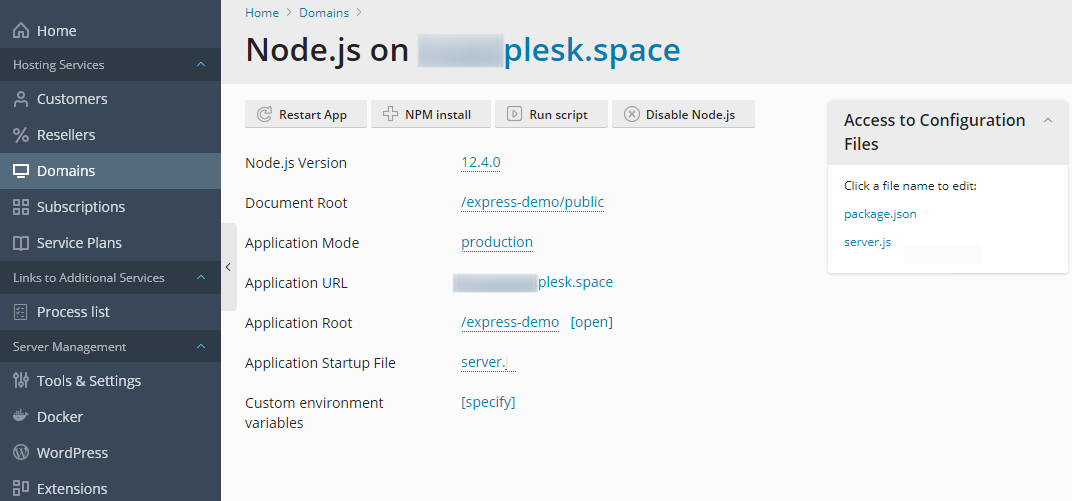Click the Resellers percent icon
This screenshot has width=1072, height=501.
21,135
